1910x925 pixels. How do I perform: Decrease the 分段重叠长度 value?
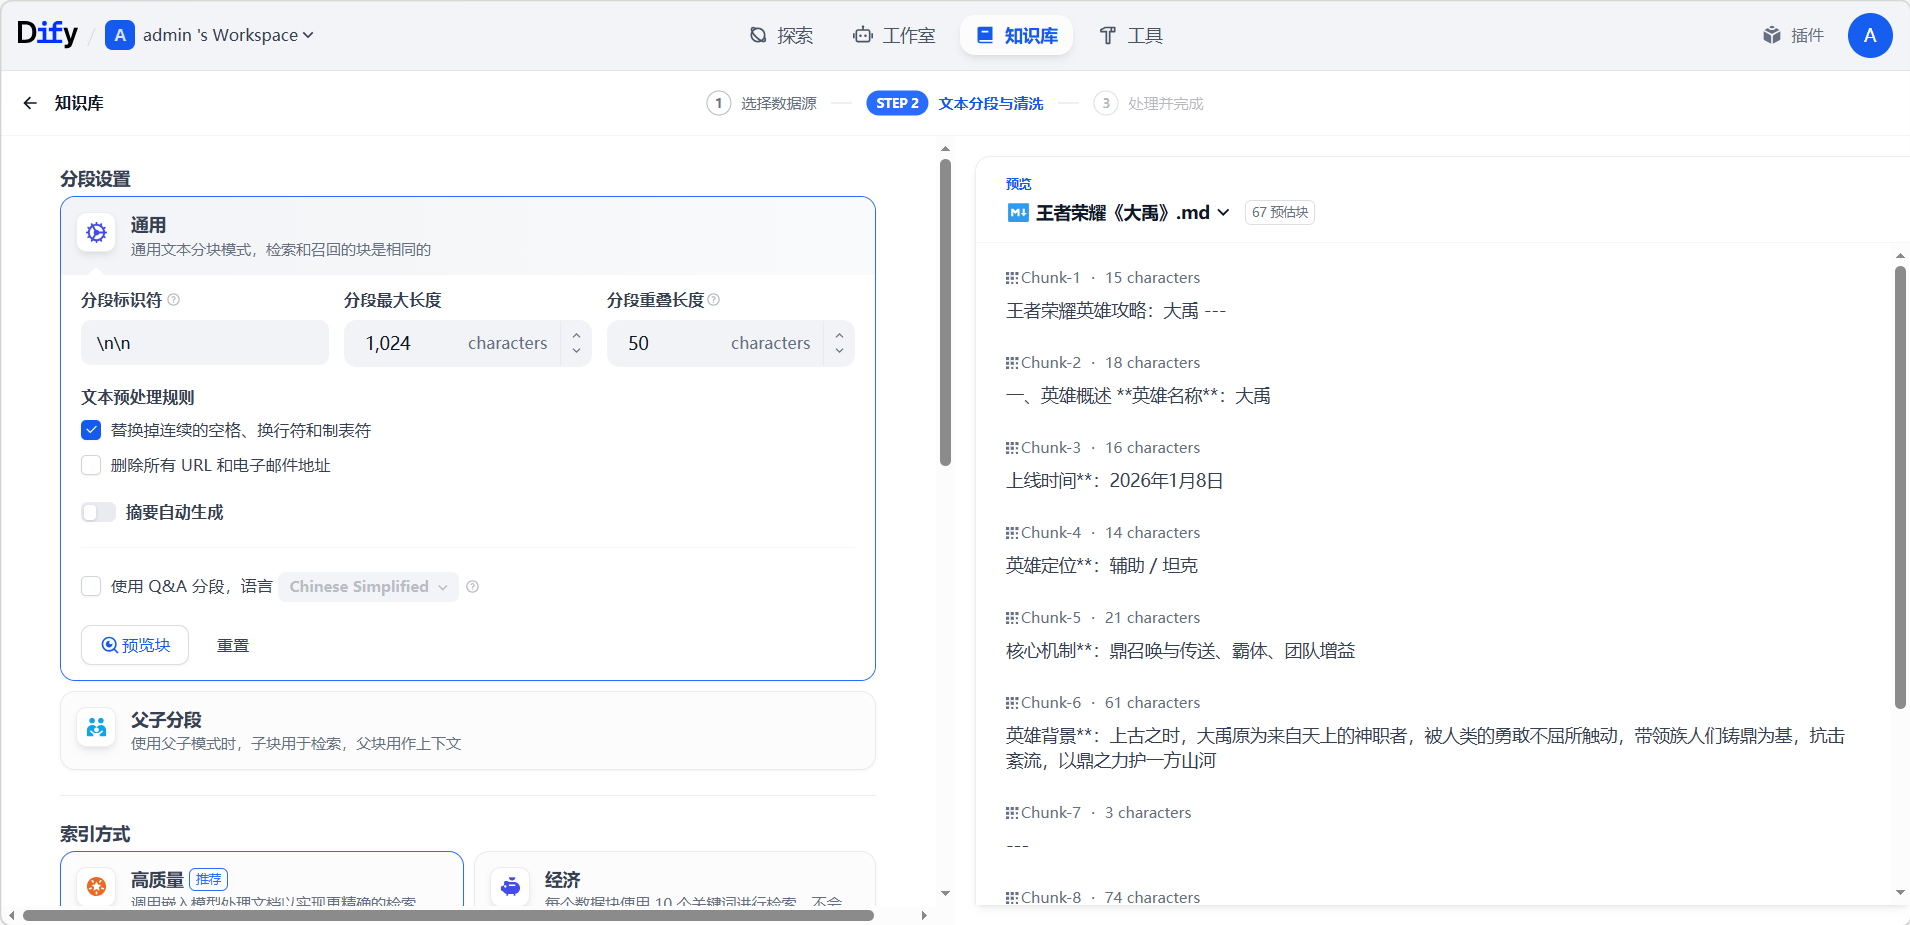click(839, 352)
